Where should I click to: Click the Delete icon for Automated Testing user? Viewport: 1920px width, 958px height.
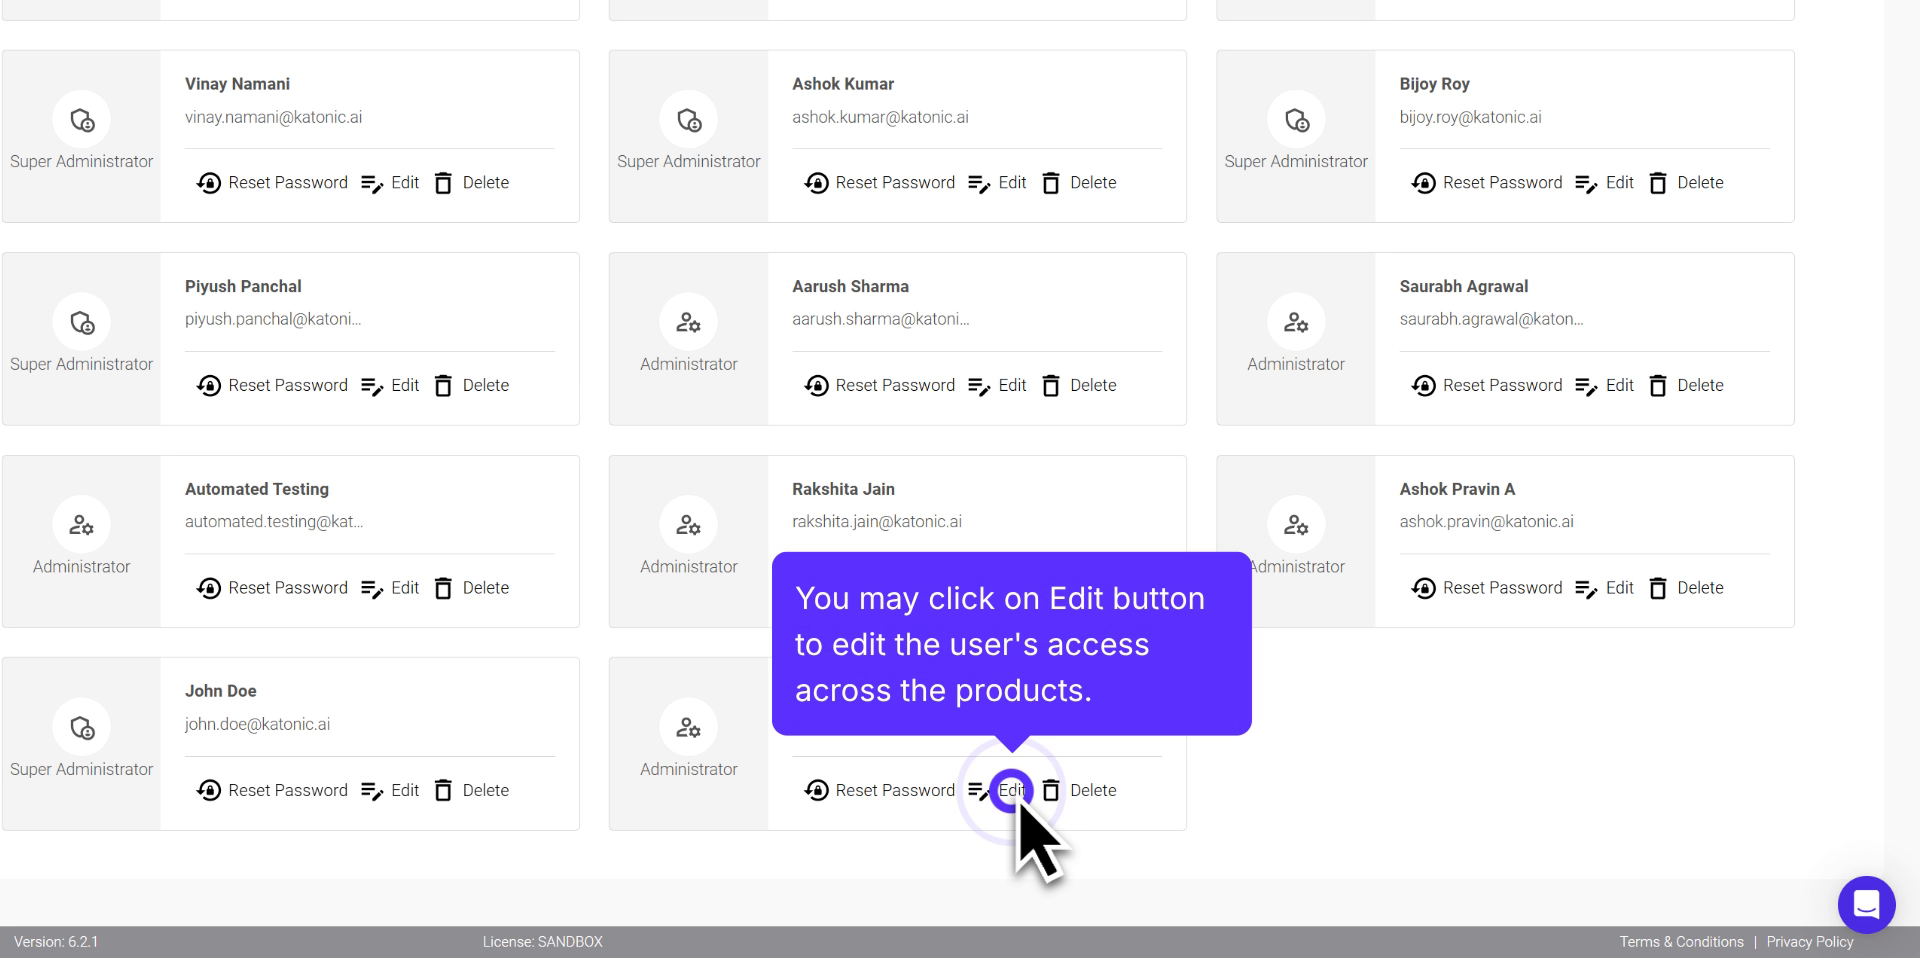443,588
